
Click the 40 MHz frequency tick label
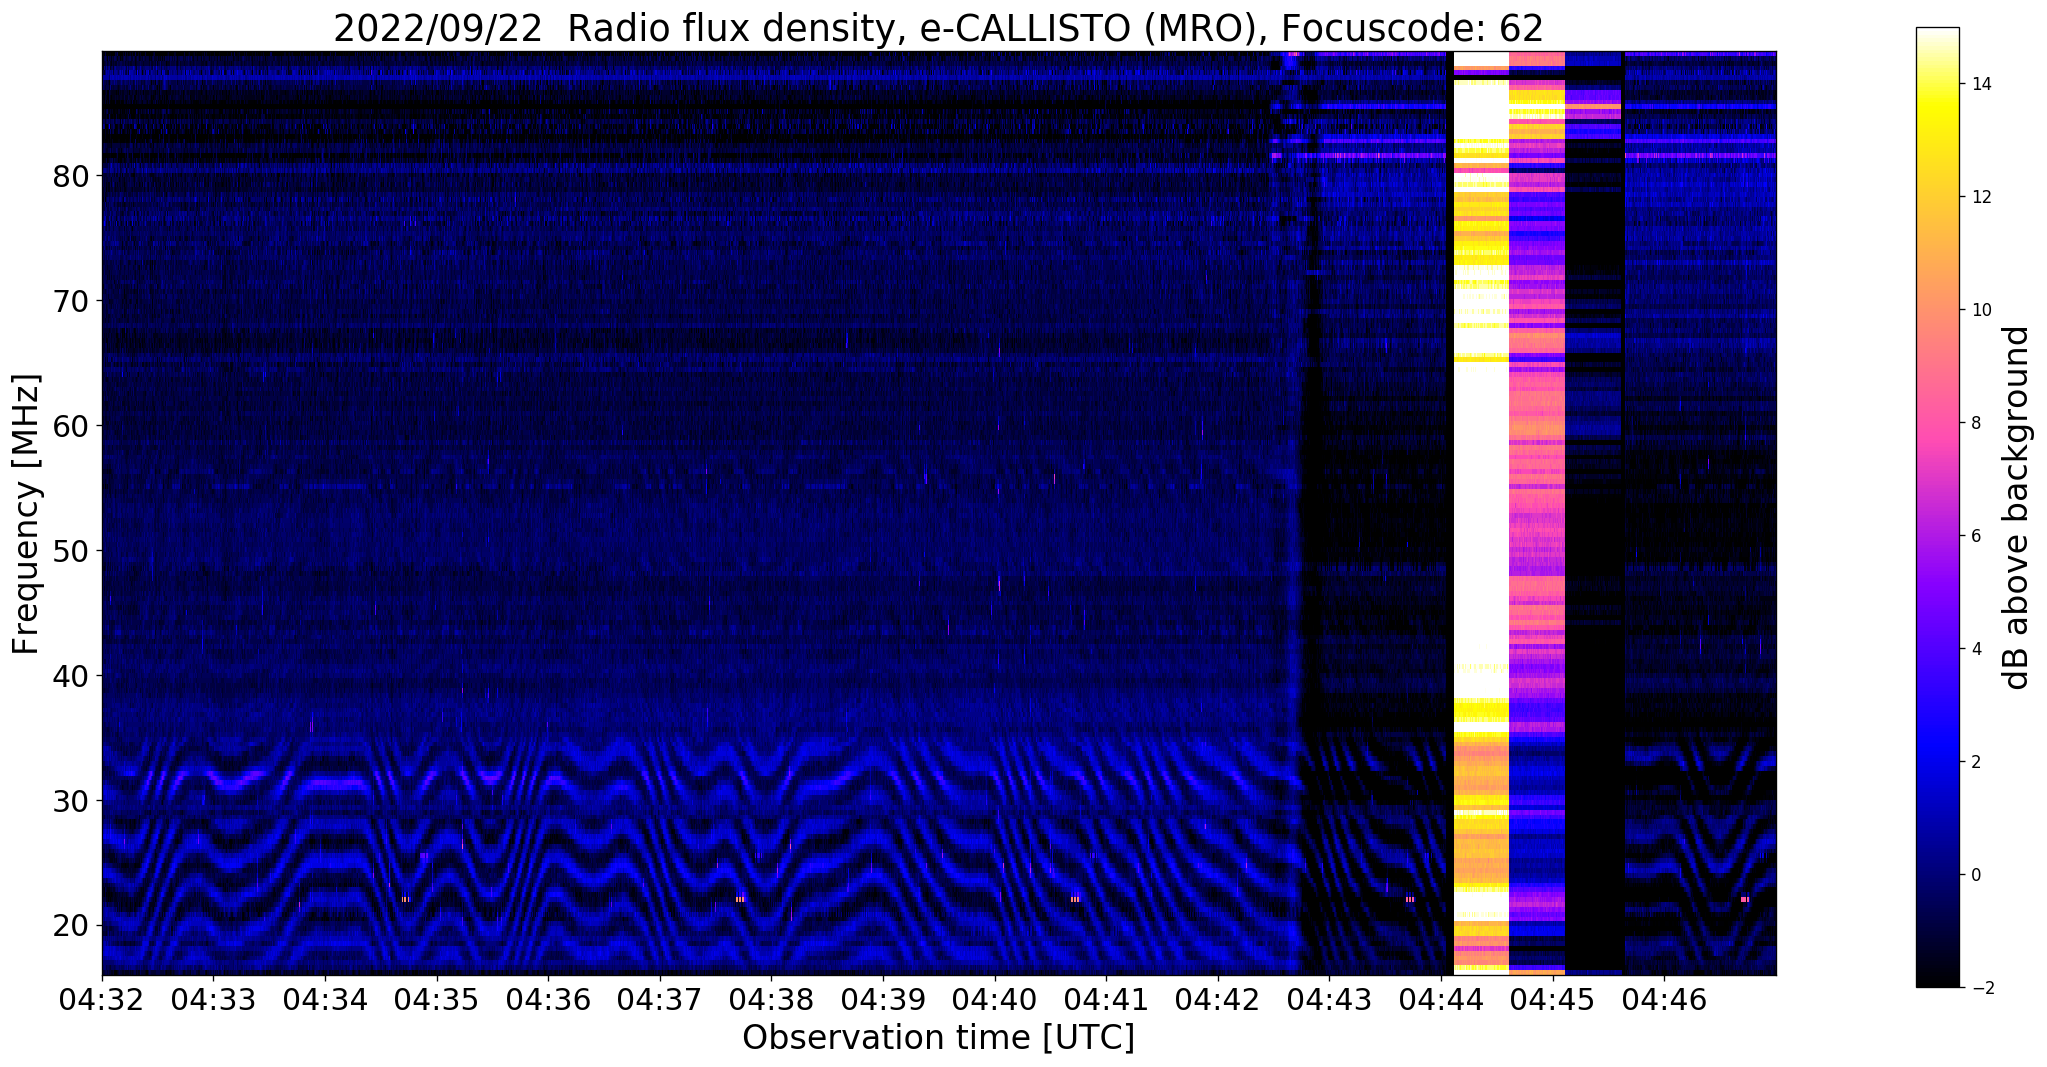(x=71, y=676)
